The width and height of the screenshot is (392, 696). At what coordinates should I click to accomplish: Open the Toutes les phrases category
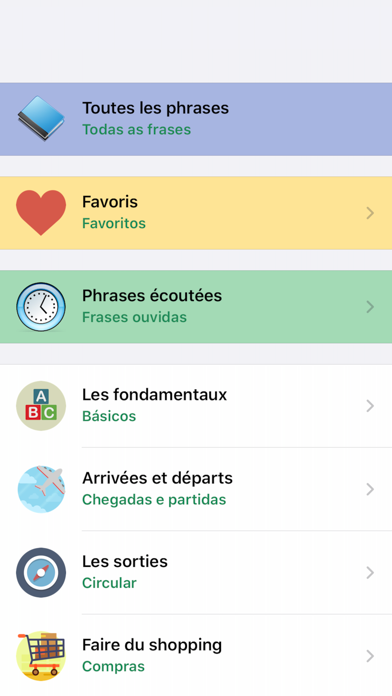click(x=196, y=119)
